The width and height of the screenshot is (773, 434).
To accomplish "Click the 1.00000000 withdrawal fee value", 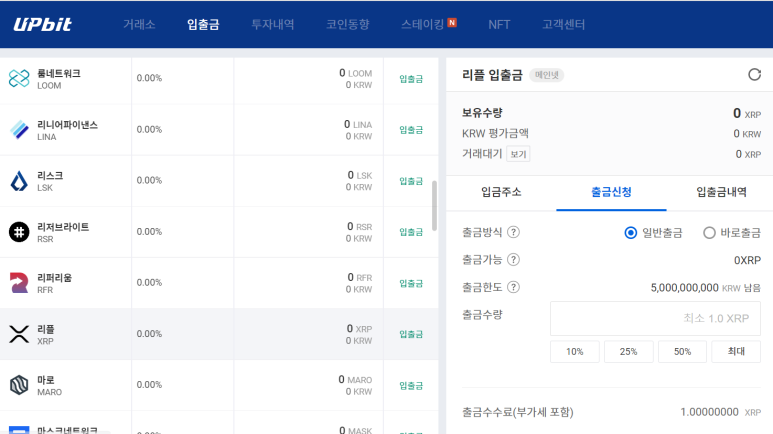I will tap(709, 412).
